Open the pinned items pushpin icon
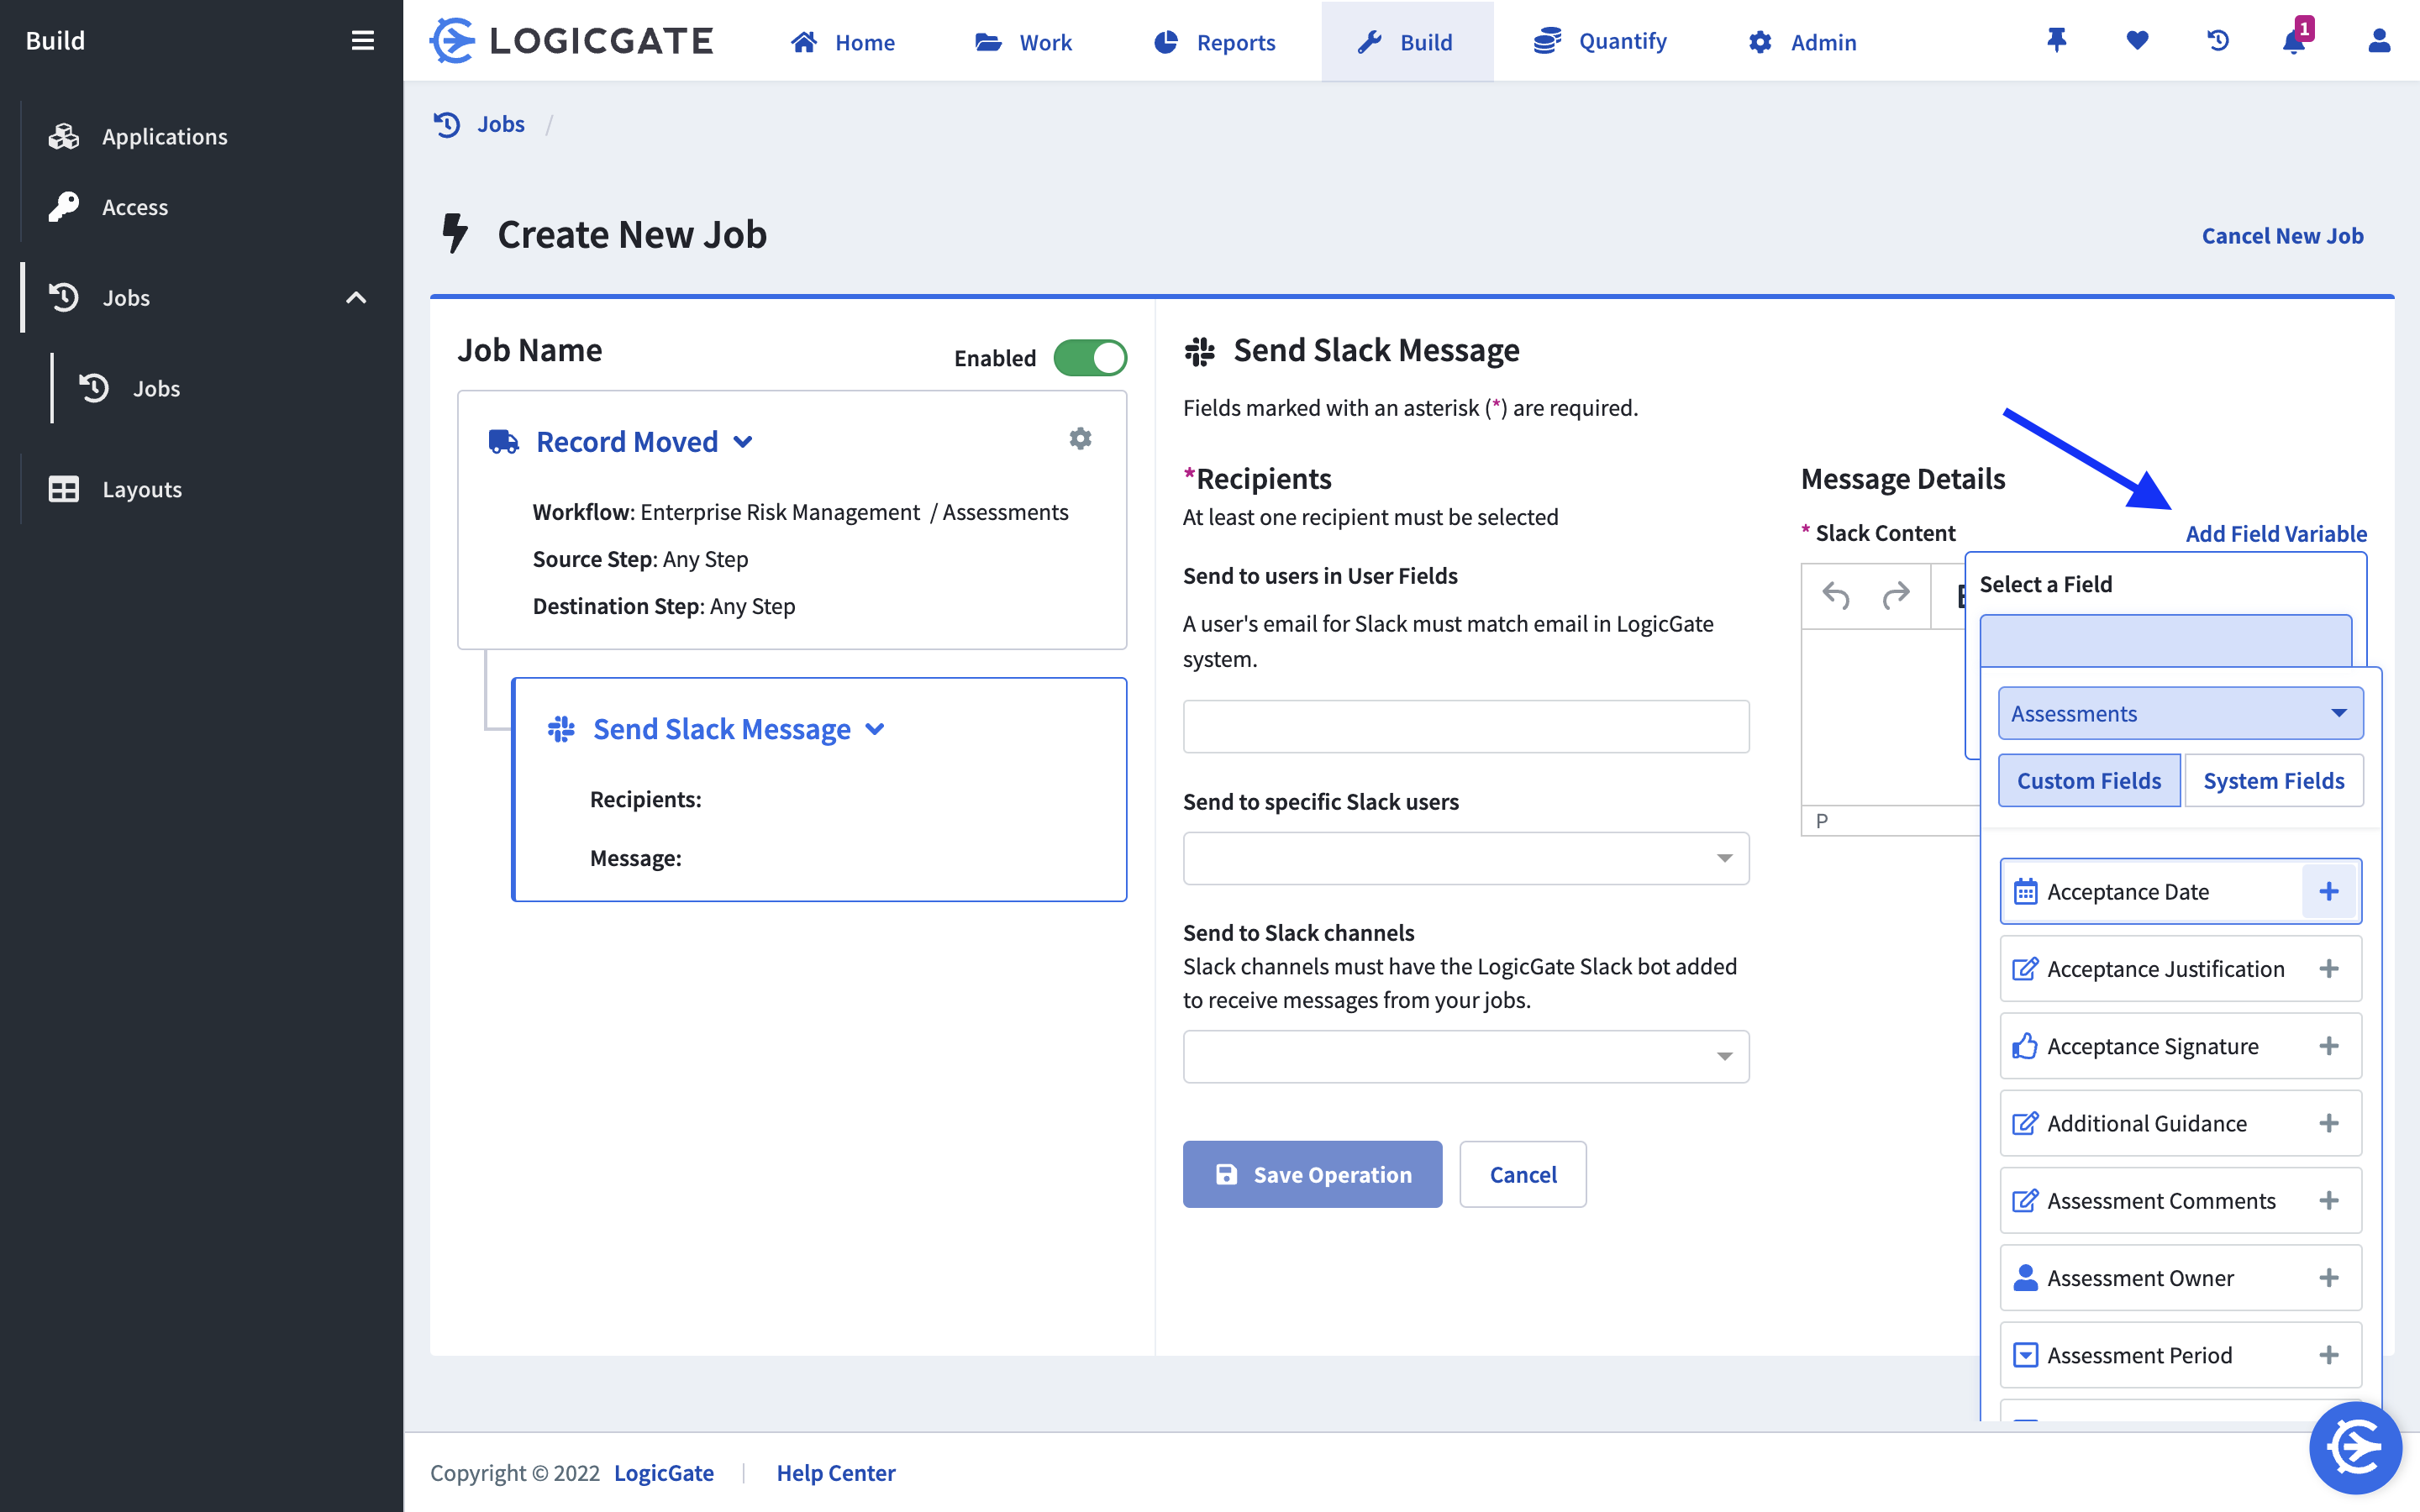This screenshot has width=2420, height=1512. click(2057, 40)
